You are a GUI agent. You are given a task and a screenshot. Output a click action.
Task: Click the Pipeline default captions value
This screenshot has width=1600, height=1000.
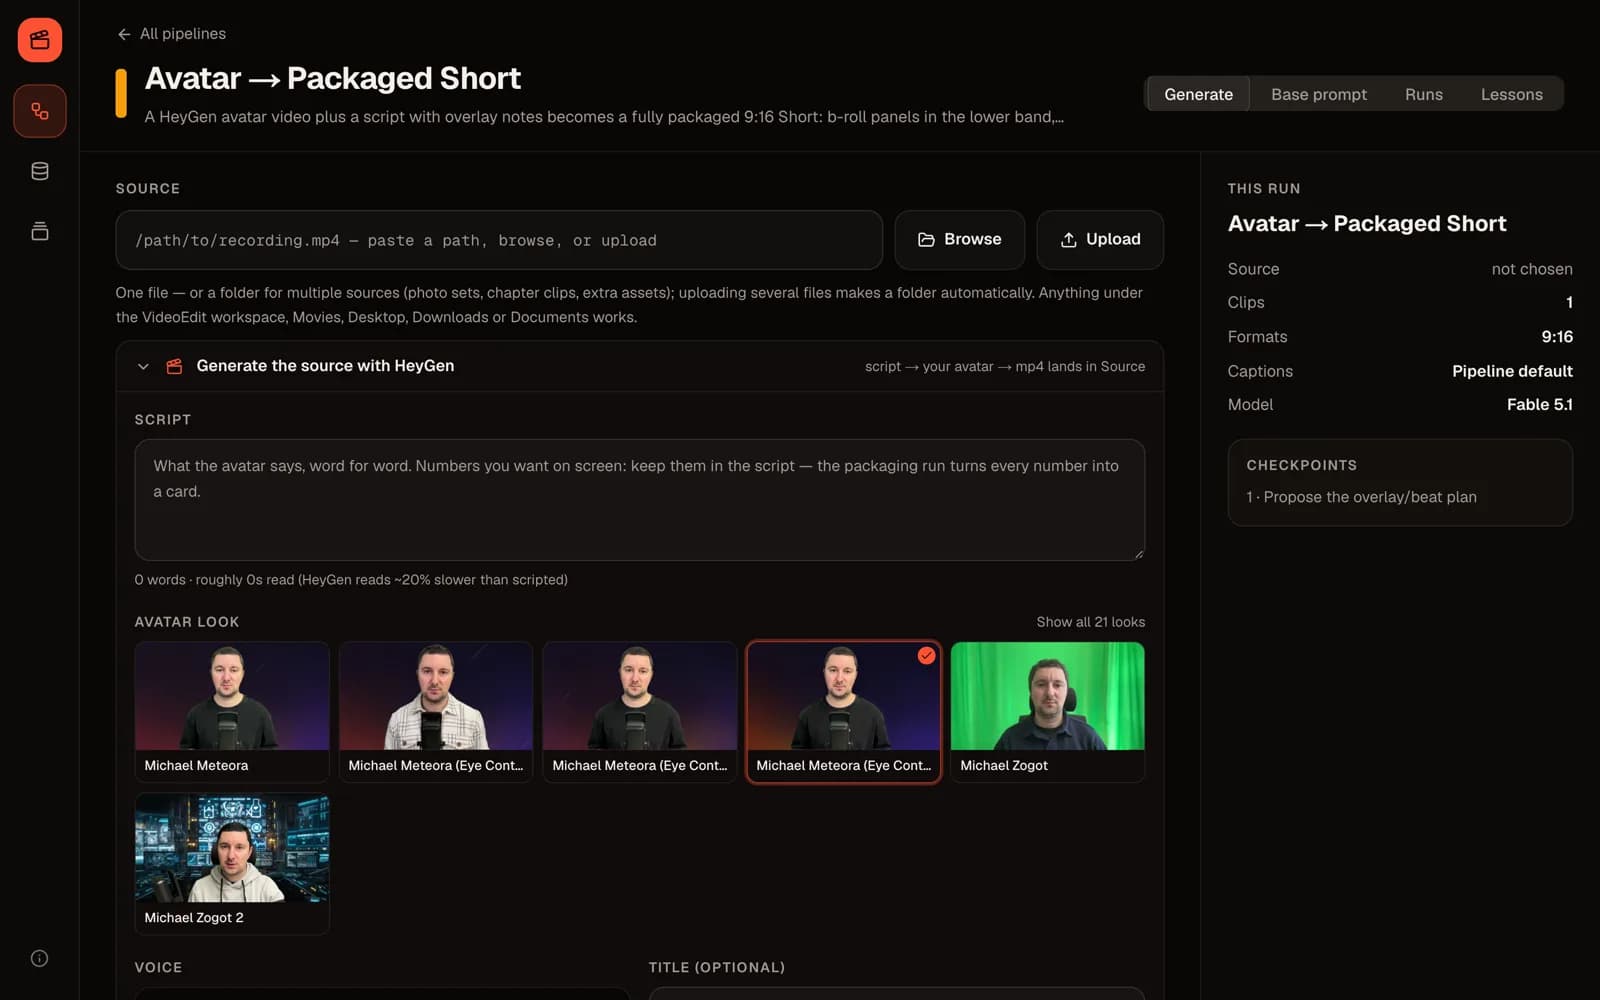click(x=1512, y=371)
